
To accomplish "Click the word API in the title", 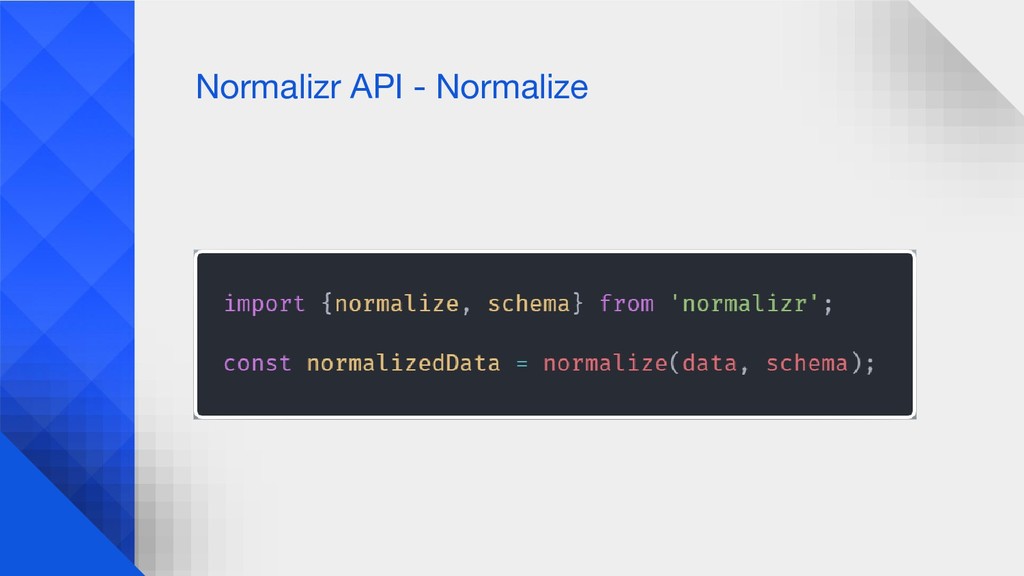I will pos(377,87).
